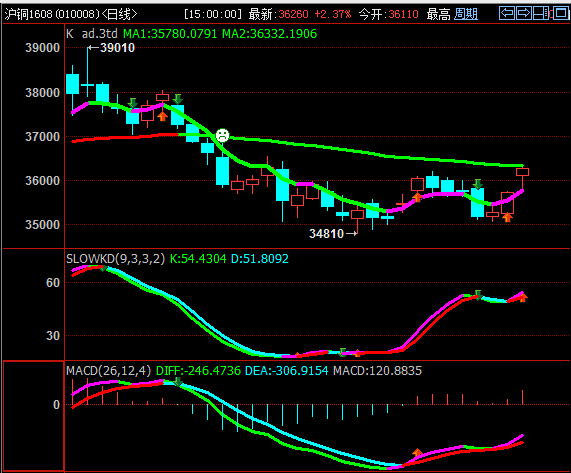The height and width of the screenshot is (473, 571).
Task: Click the <日线> daily period label
Action: click(x=119, y=14)
